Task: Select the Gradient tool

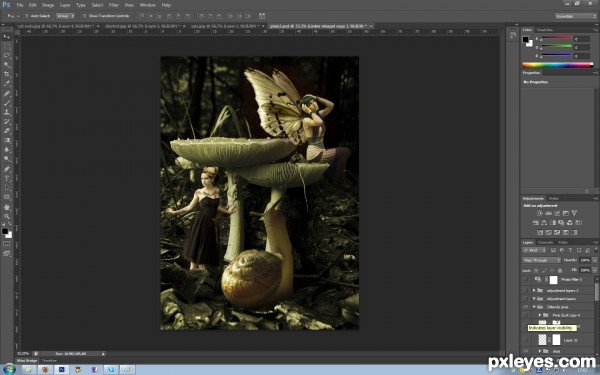Action: (7, 140)
